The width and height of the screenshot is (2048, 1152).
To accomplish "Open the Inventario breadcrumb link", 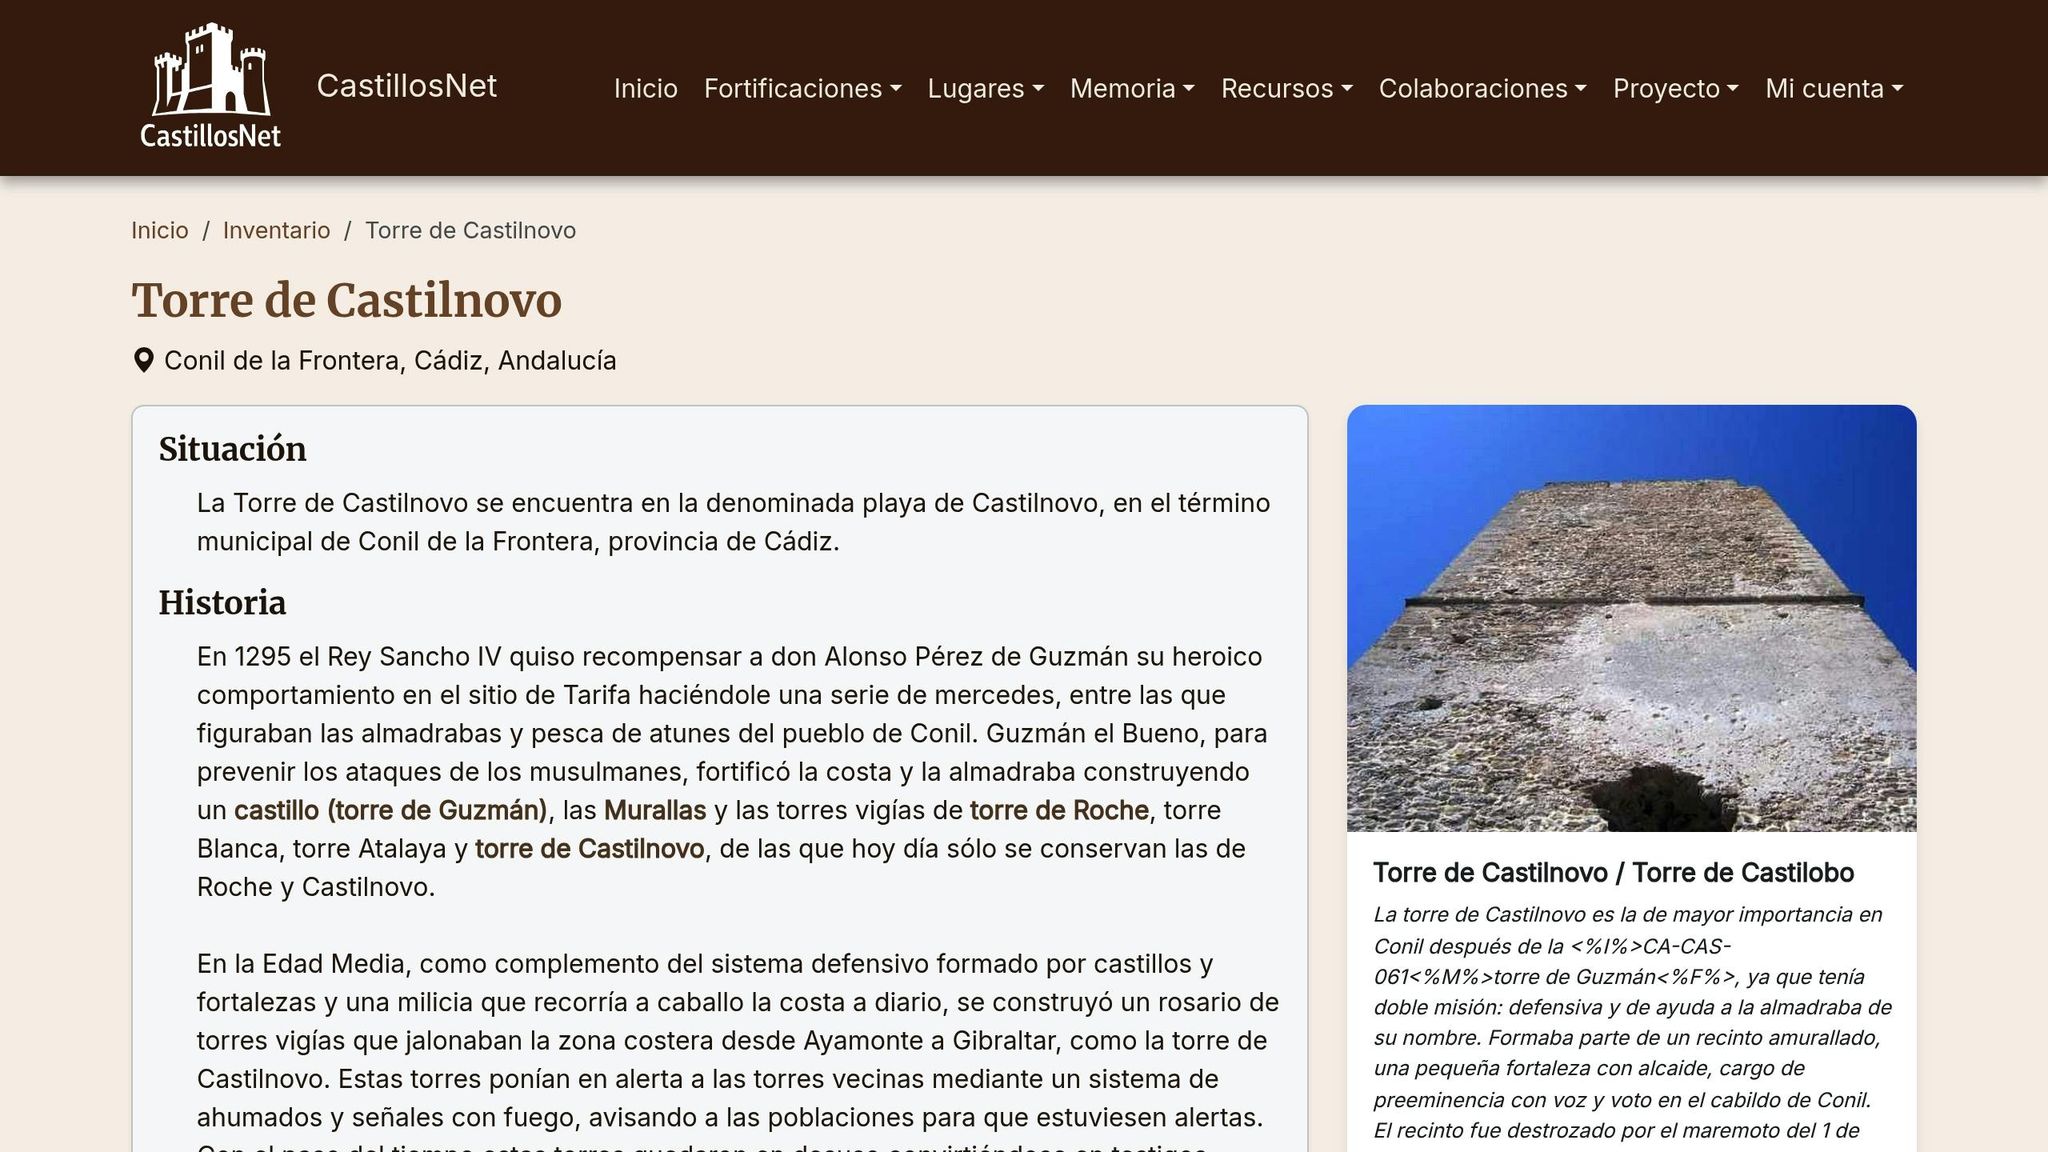I will tap(276, 230).
